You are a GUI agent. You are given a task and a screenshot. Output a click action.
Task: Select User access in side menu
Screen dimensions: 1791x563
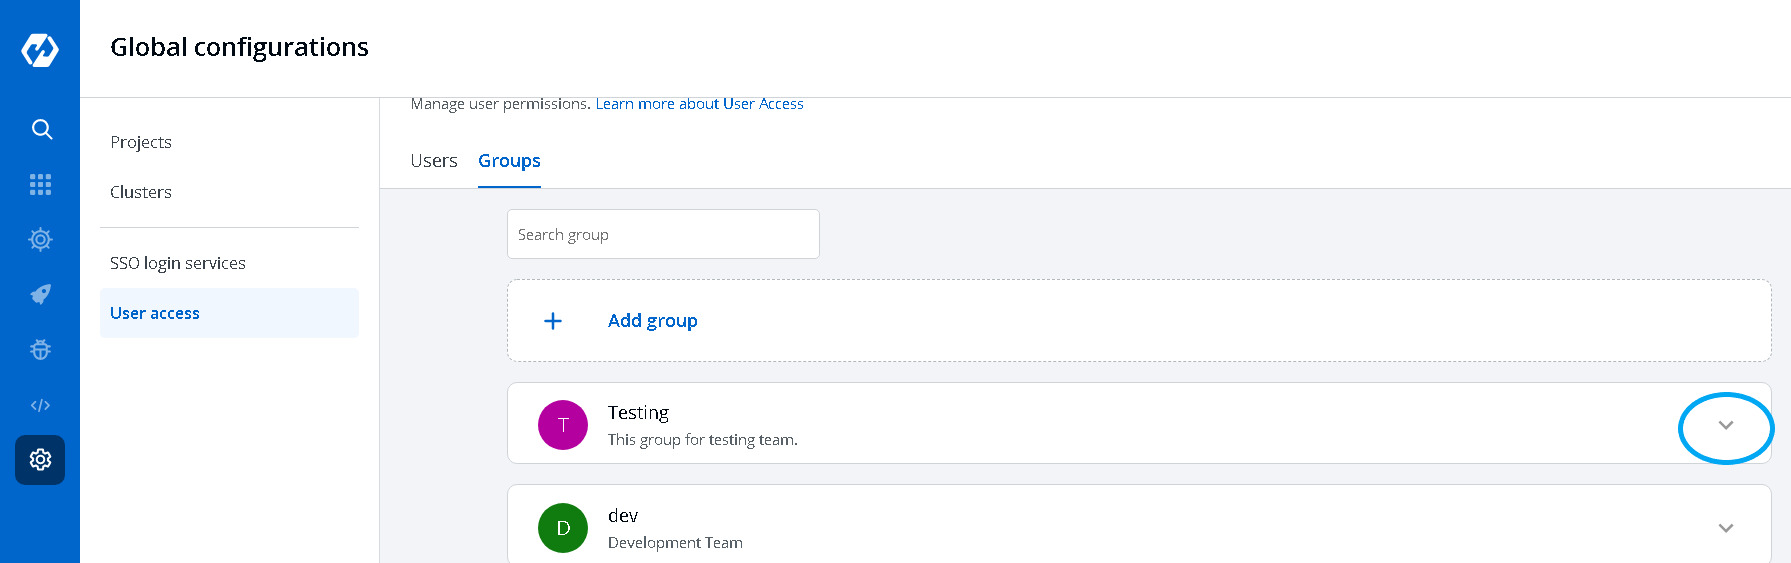point(155,313)
